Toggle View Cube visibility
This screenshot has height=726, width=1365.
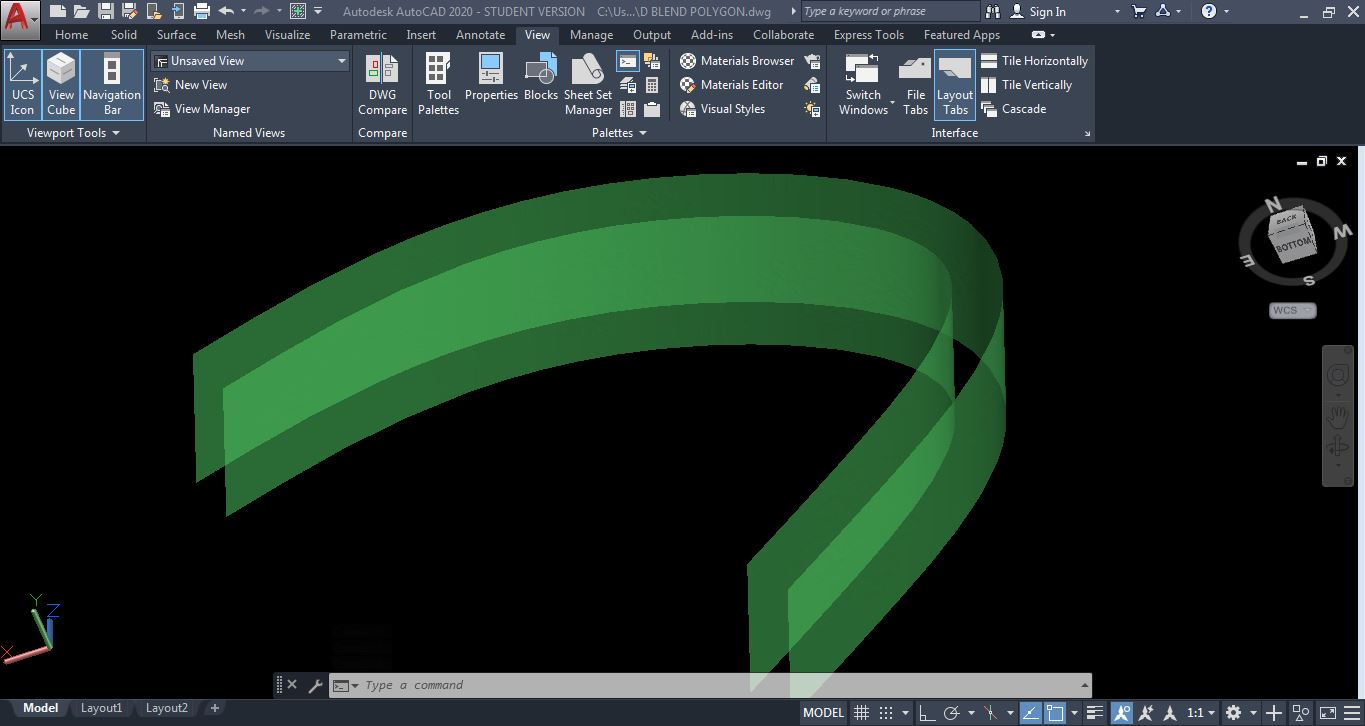61,85
